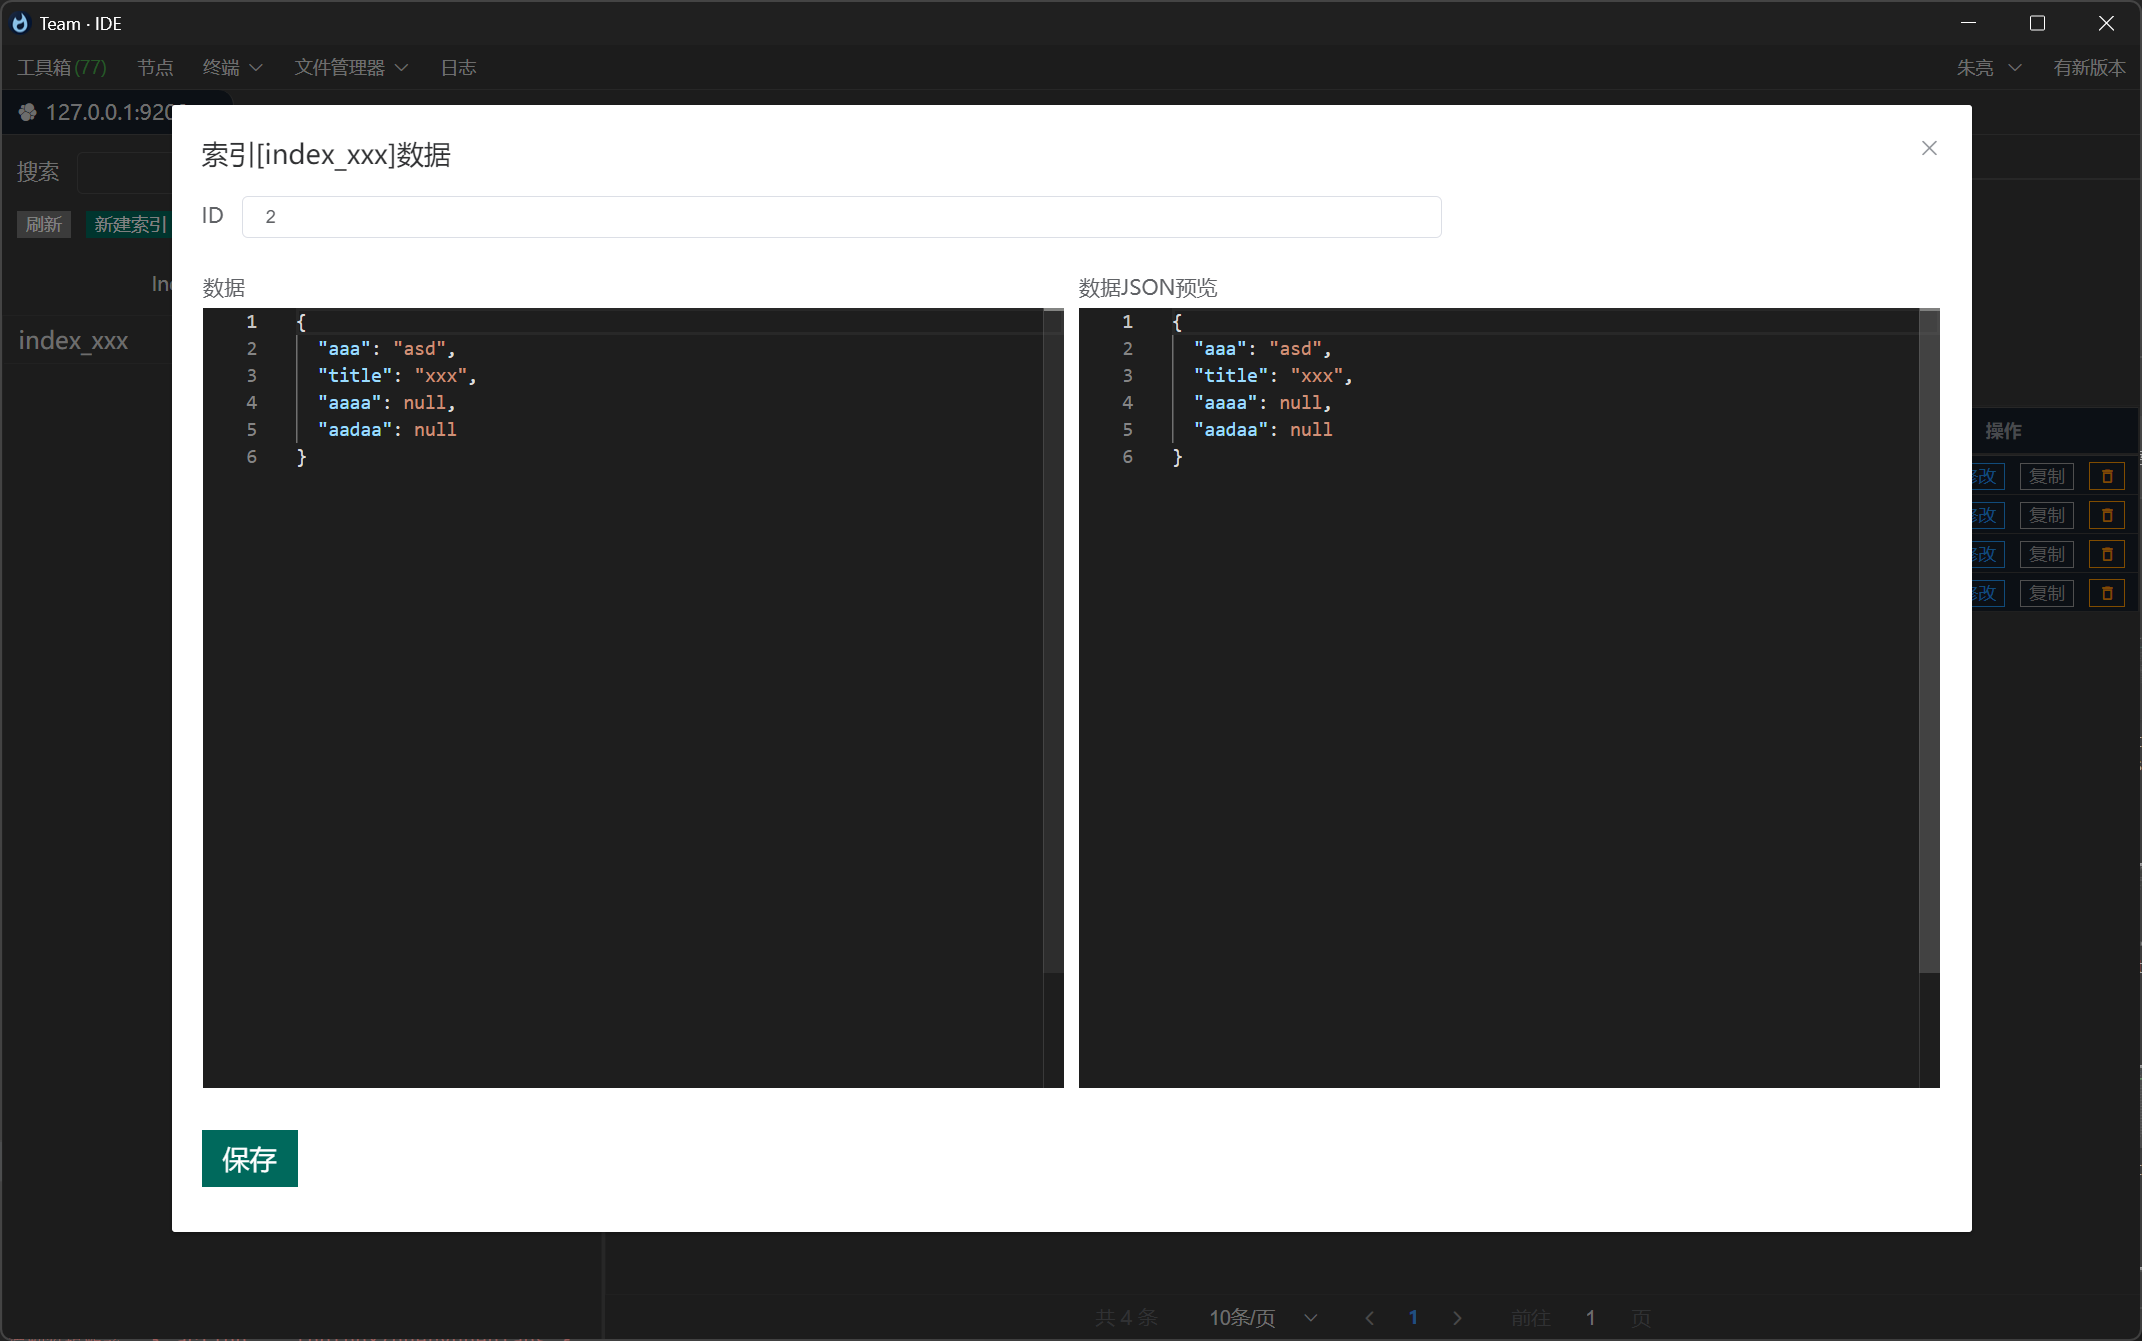Click the 复制 copy button in first row
The image size is (2142, 1341).
[2046, 477]
